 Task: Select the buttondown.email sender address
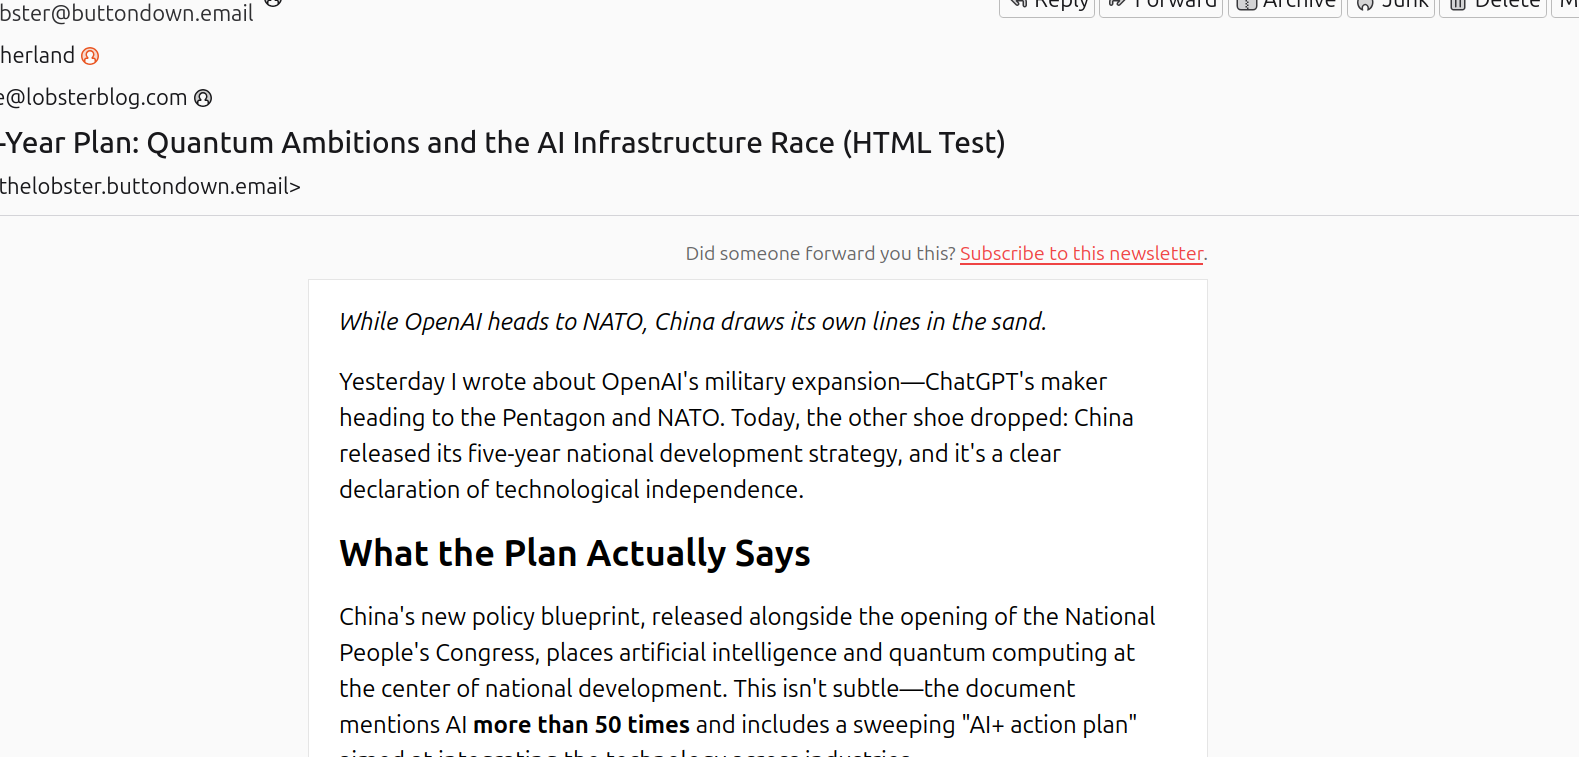click(127, 14)
